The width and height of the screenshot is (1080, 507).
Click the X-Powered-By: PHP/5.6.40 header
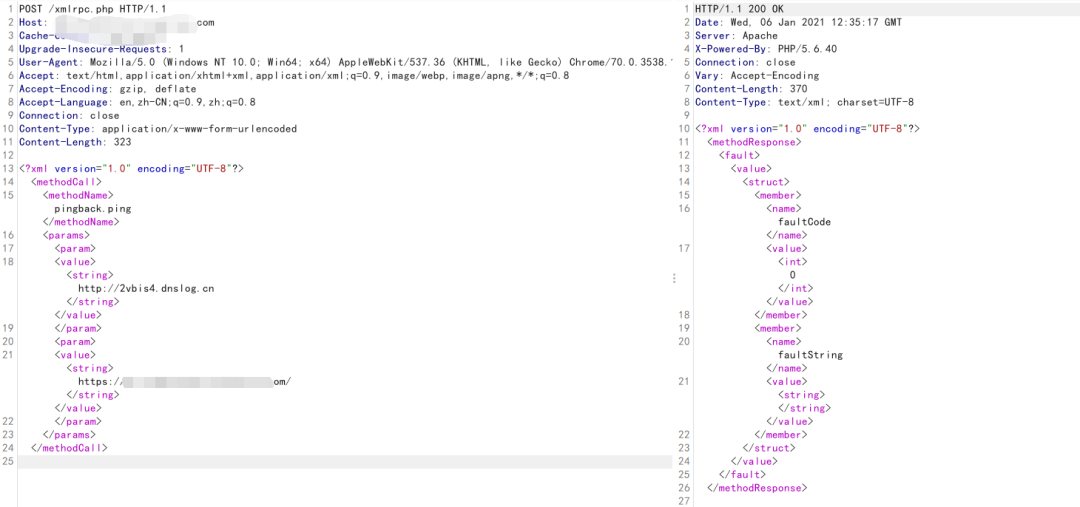766,49
